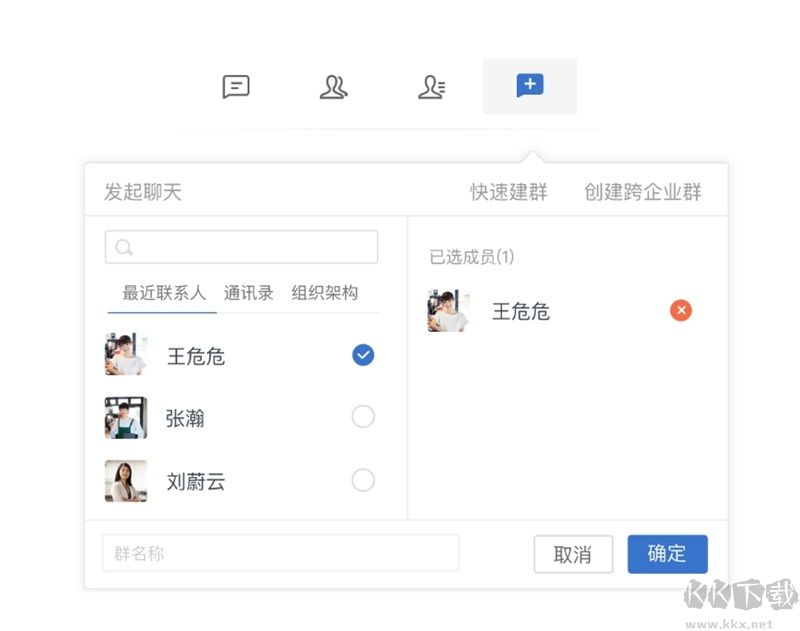
Task: Select the circle next to 刘蔚云
Action: pos(363,480)
